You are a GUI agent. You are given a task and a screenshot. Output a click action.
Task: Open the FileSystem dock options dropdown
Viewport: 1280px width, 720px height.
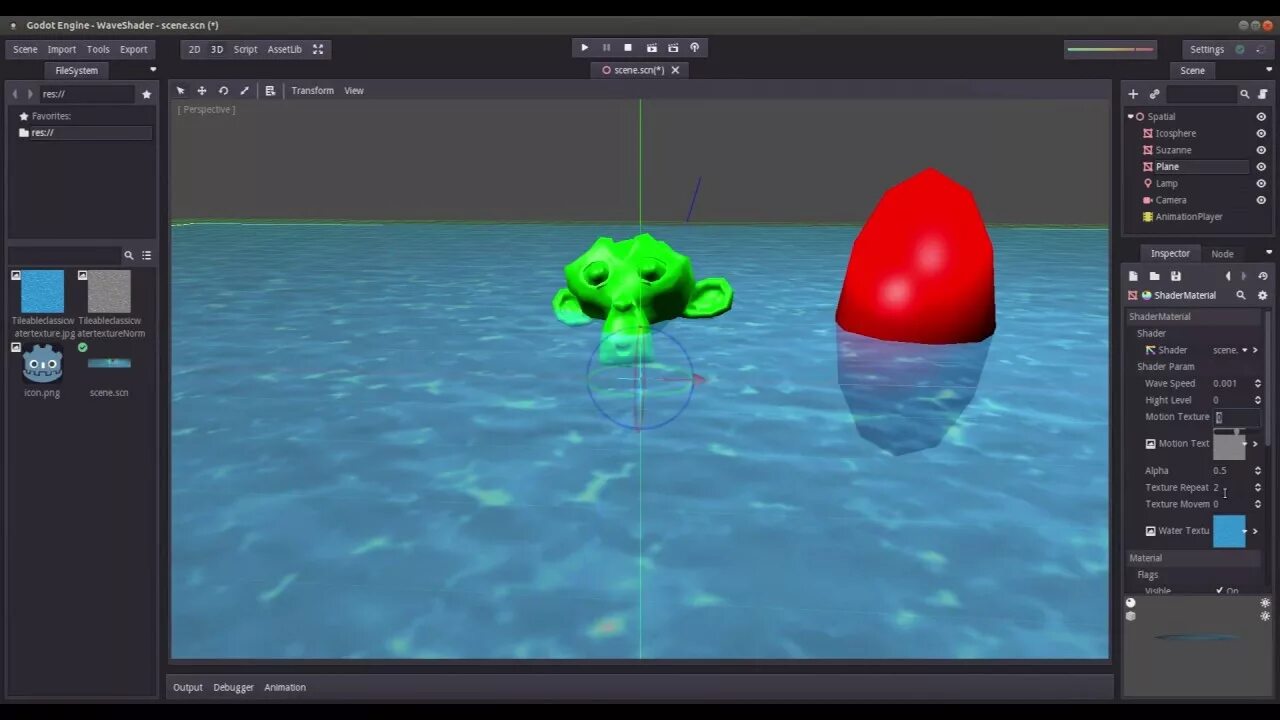click(153, 70)
